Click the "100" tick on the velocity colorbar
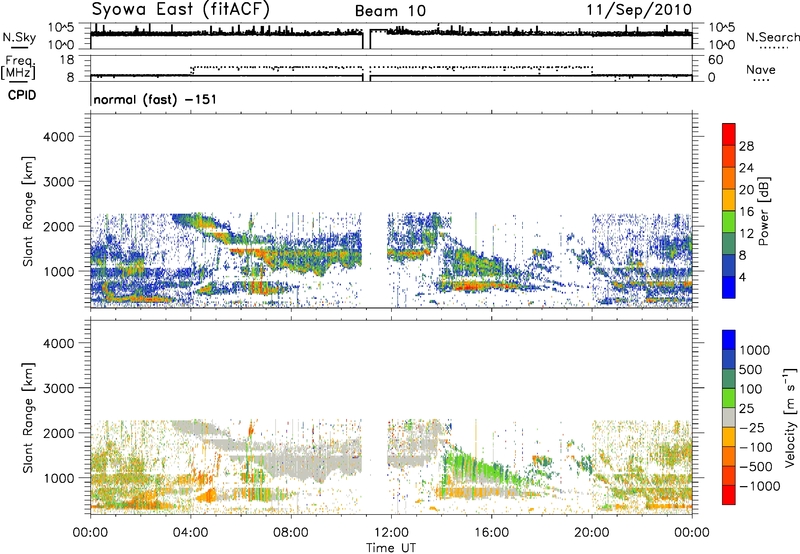800x554 pixels. (751, 389)
